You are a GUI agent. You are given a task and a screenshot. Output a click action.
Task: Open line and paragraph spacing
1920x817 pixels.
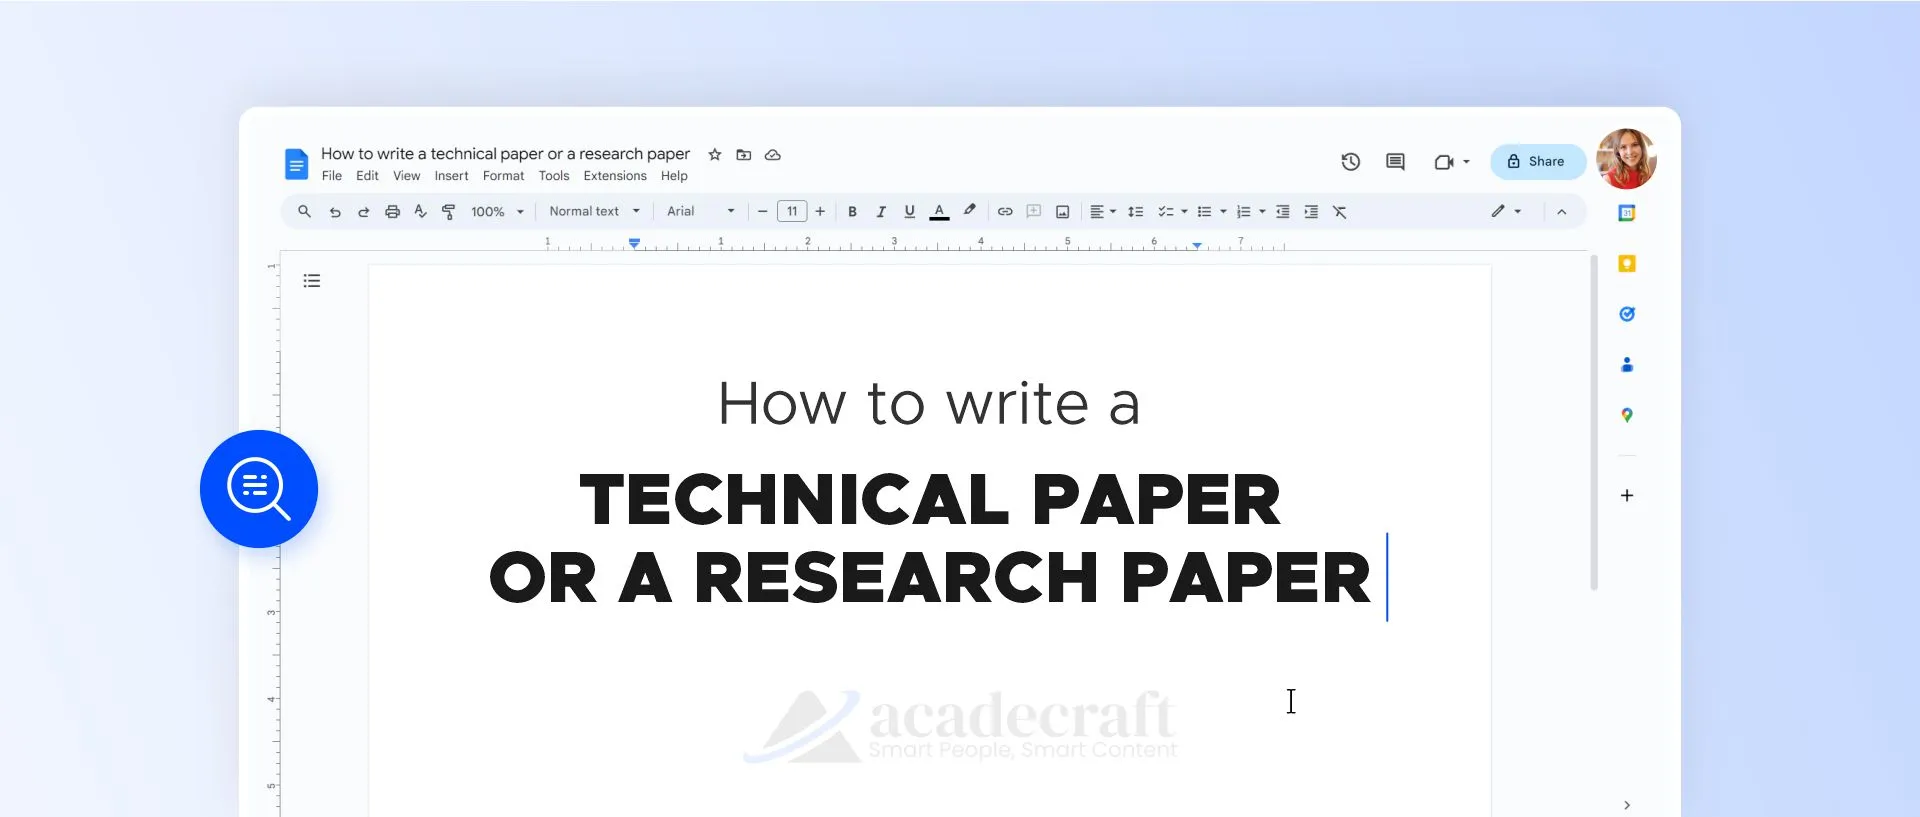click(x=1136, y=212)
